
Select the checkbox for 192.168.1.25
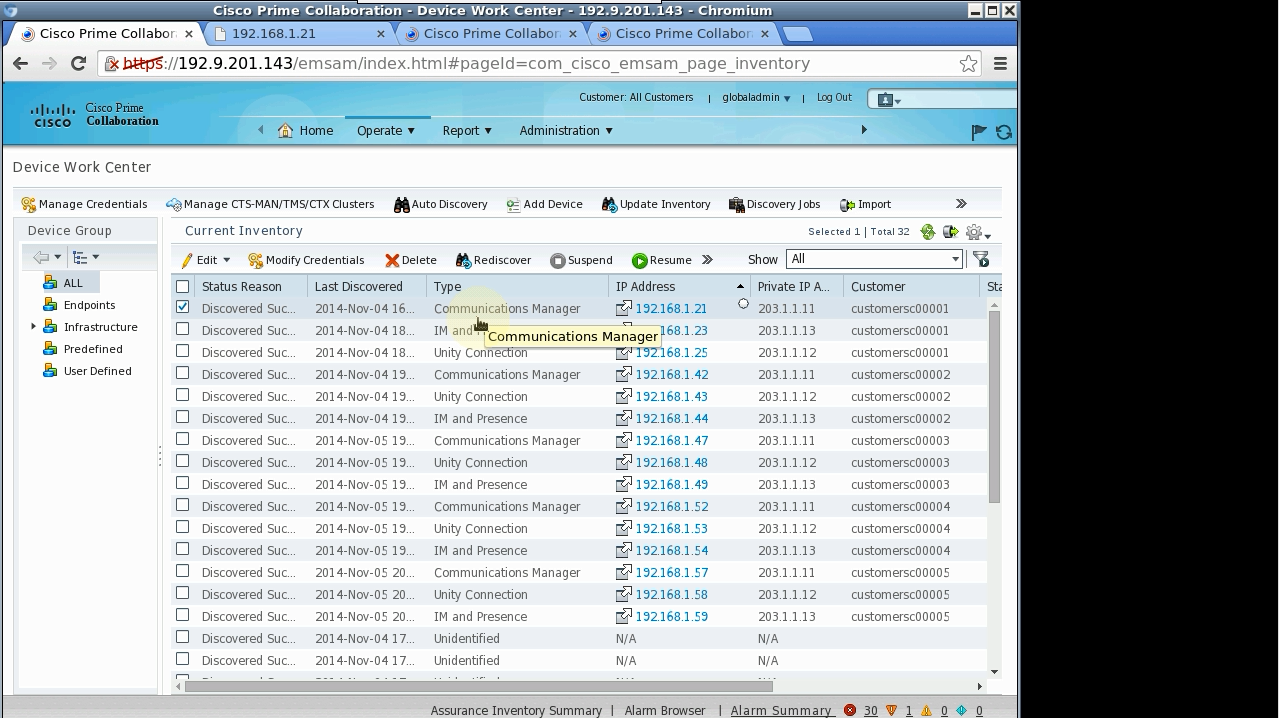[182, 351]
